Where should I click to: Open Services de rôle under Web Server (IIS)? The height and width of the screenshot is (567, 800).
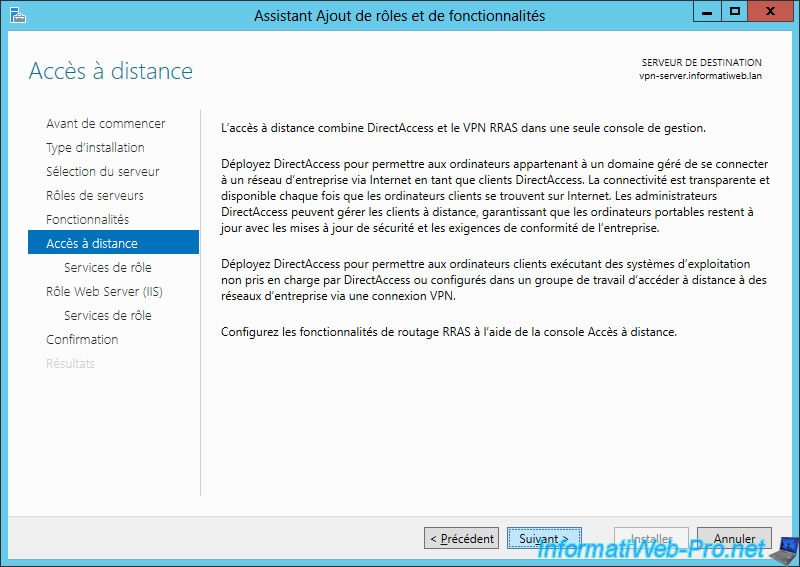coord(108,315)
